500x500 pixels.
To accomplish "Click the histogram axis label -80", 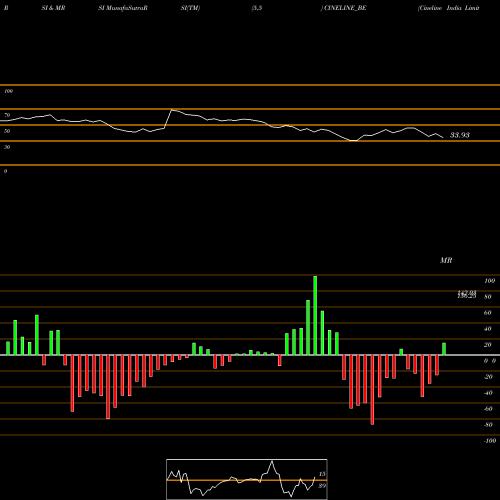I will [488, 425].
